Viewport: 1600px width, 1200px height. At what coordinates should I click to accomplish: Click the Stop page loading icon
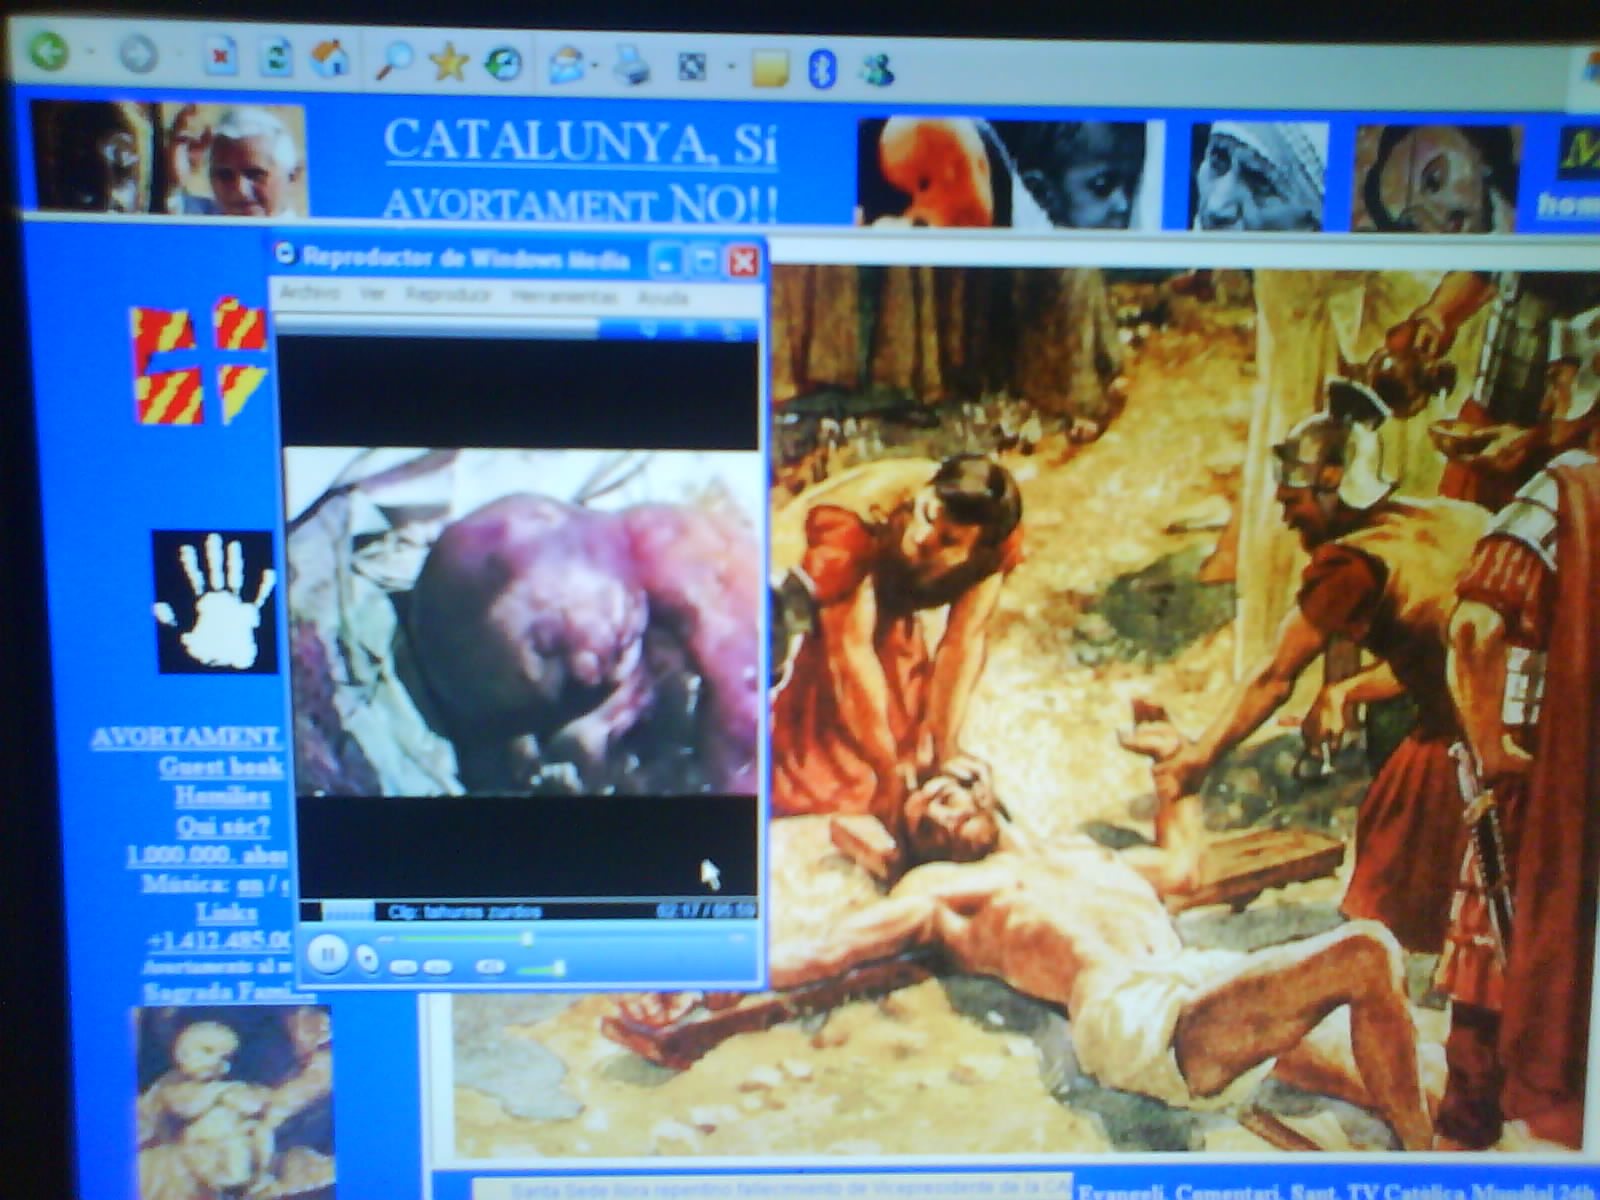219,57
